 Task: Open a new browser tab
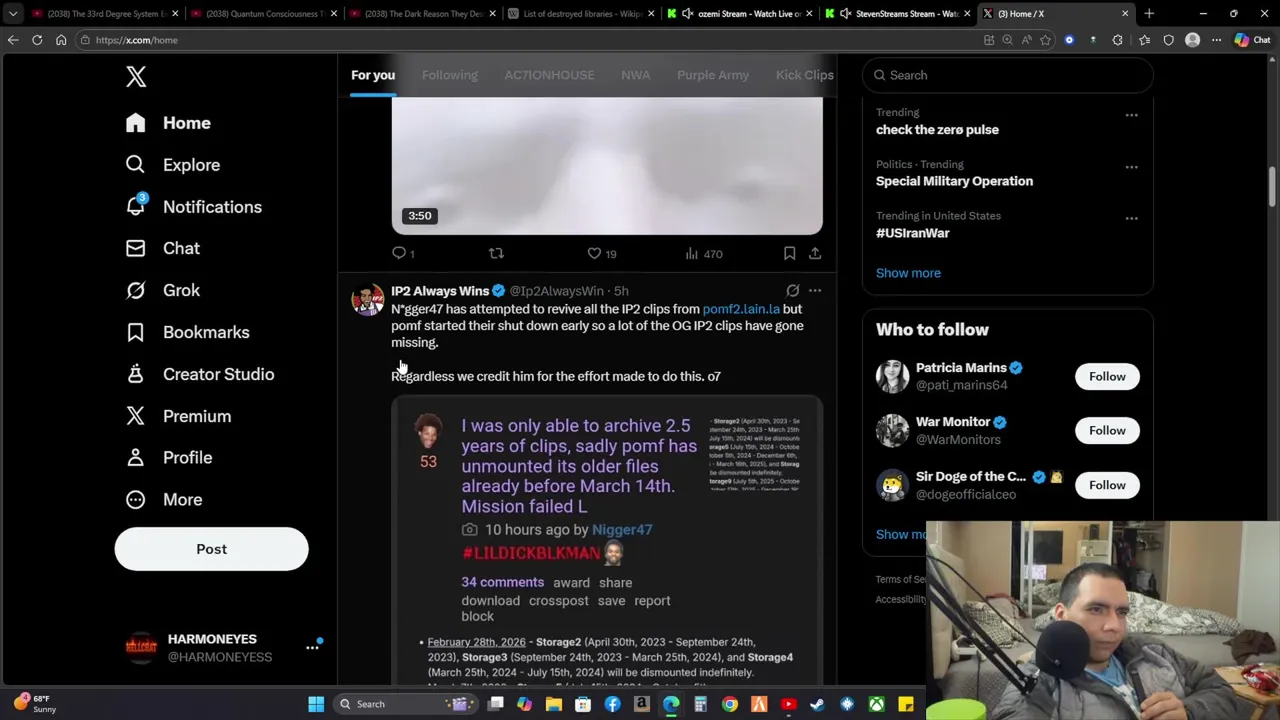1149,14
